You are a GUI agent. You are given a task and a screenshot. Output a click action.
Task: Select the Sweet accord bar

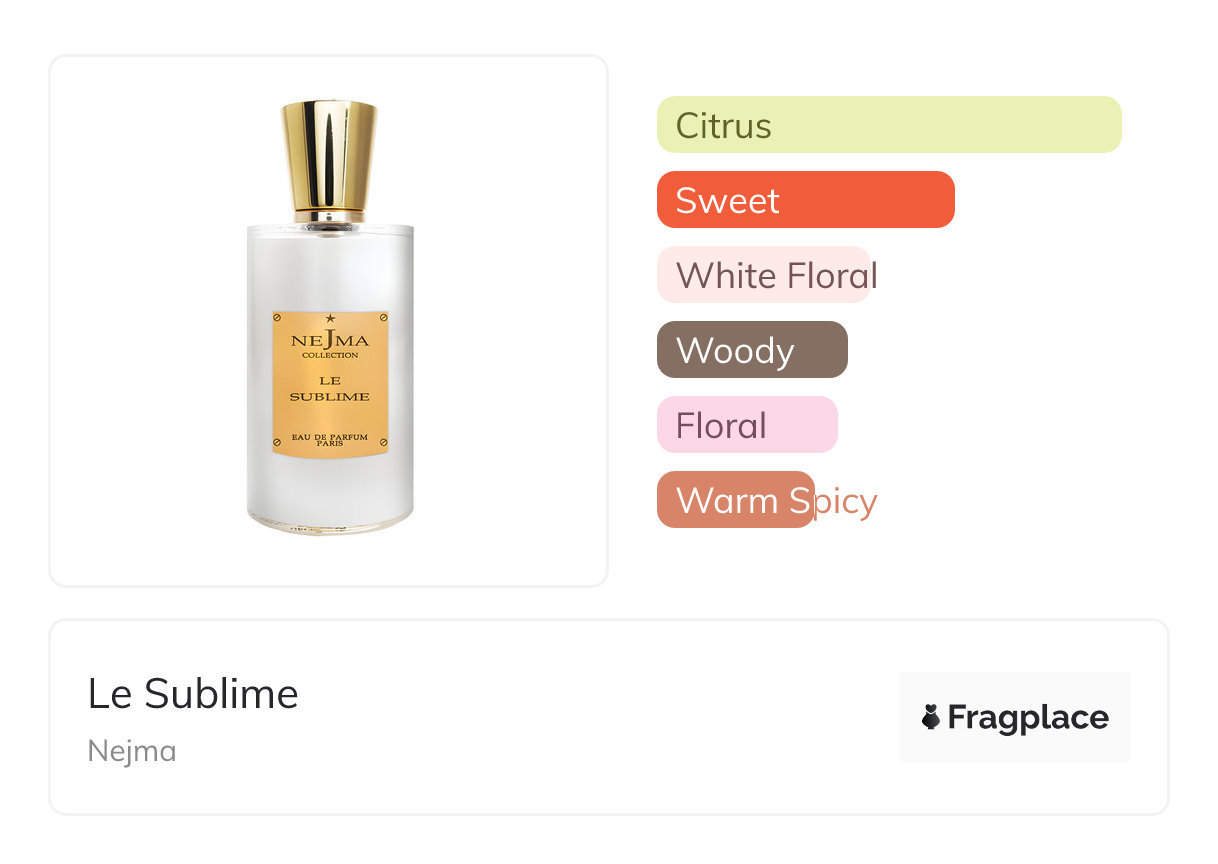pos(806,200)
